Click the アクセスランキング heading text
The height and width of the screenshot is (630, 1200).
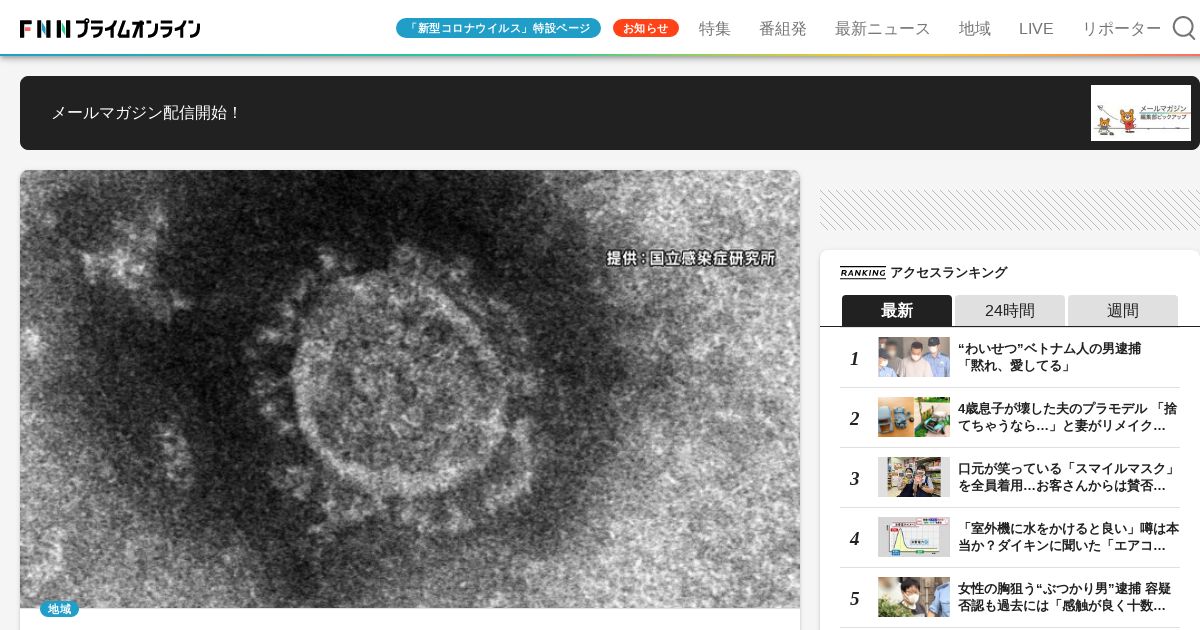tap(948, 272)
